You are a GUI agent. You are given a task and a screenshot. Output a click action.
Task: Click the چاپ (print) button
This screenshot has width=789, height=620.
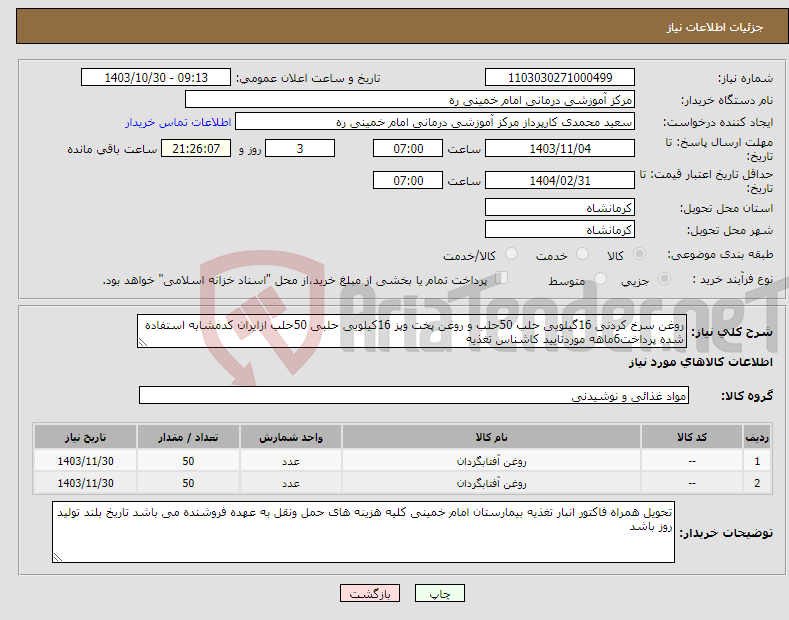coord(439,593)
